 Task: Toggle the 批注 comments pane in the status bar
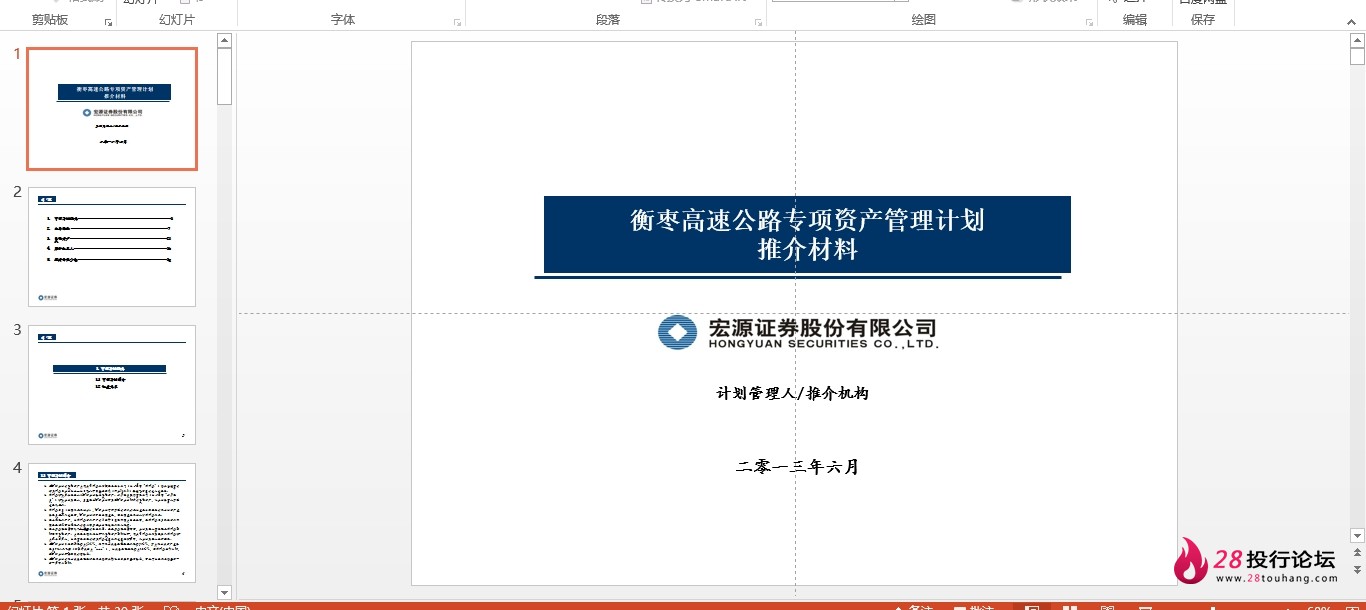(x=974, y=606)
